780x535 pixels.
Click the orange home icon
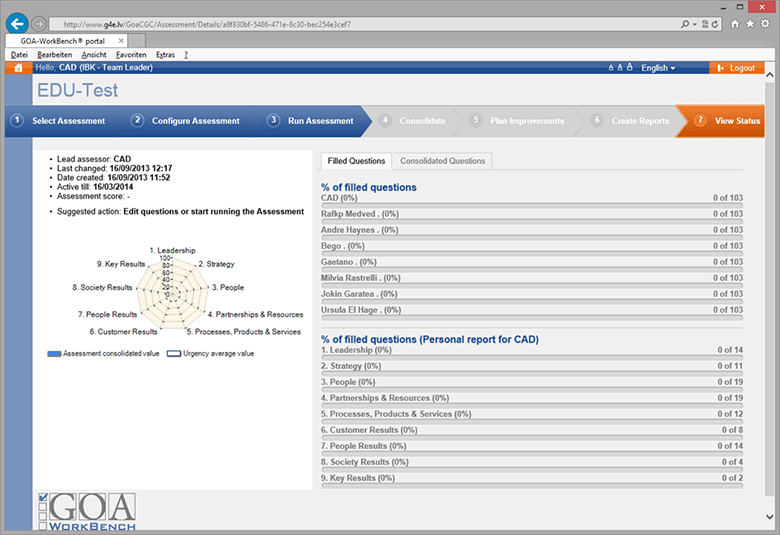pyautogui.click(x=17, y=68)
